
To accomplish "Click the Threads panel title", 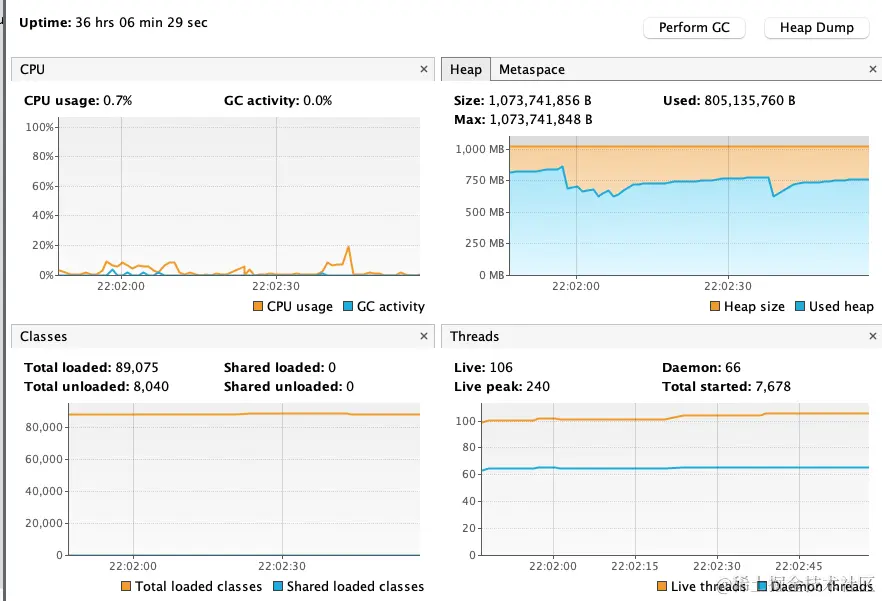I will (474, 337).
